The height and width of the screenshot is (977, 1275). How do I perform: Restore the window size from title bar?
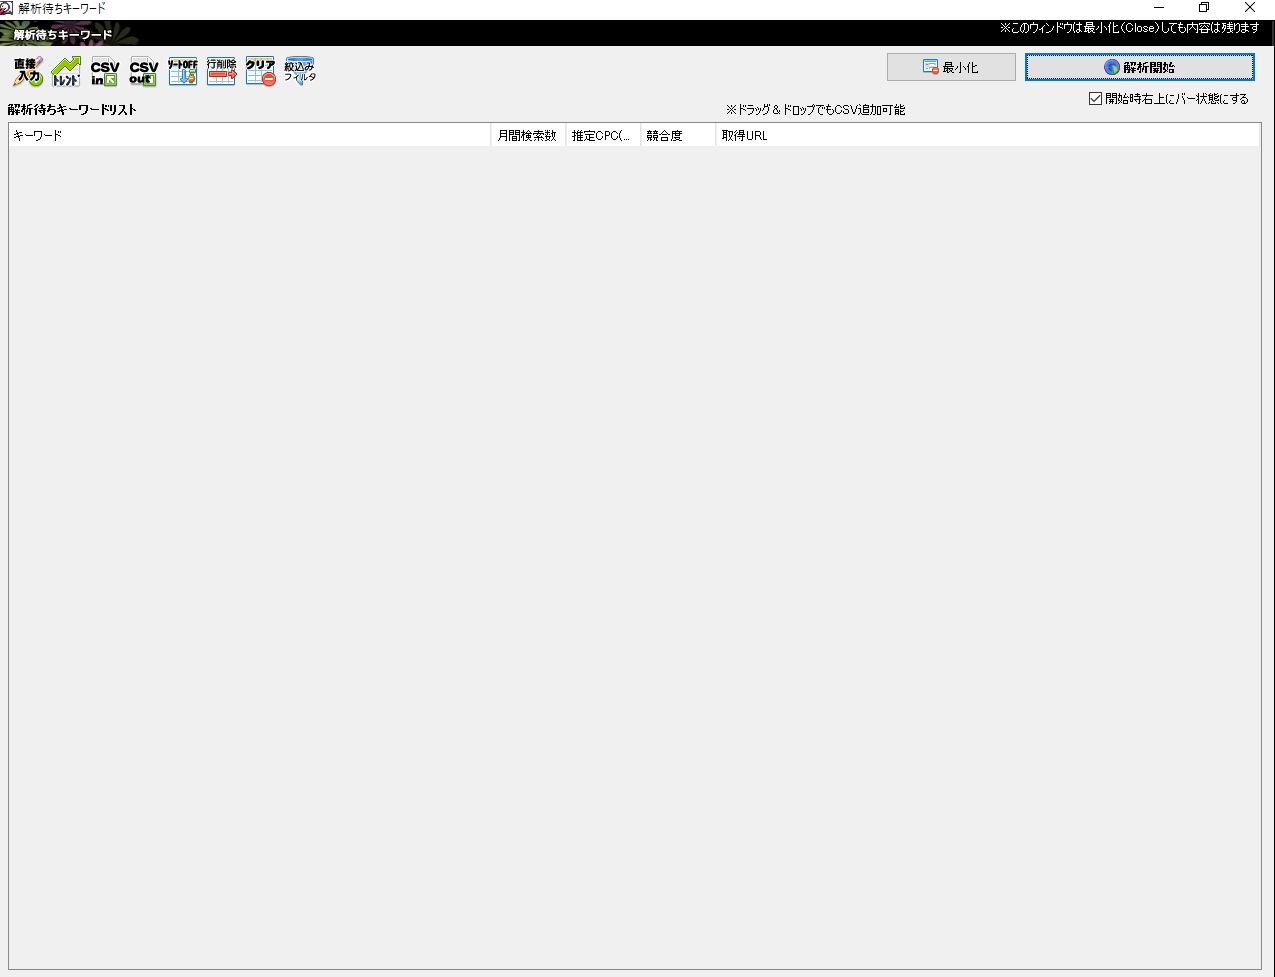[1204, 8]
